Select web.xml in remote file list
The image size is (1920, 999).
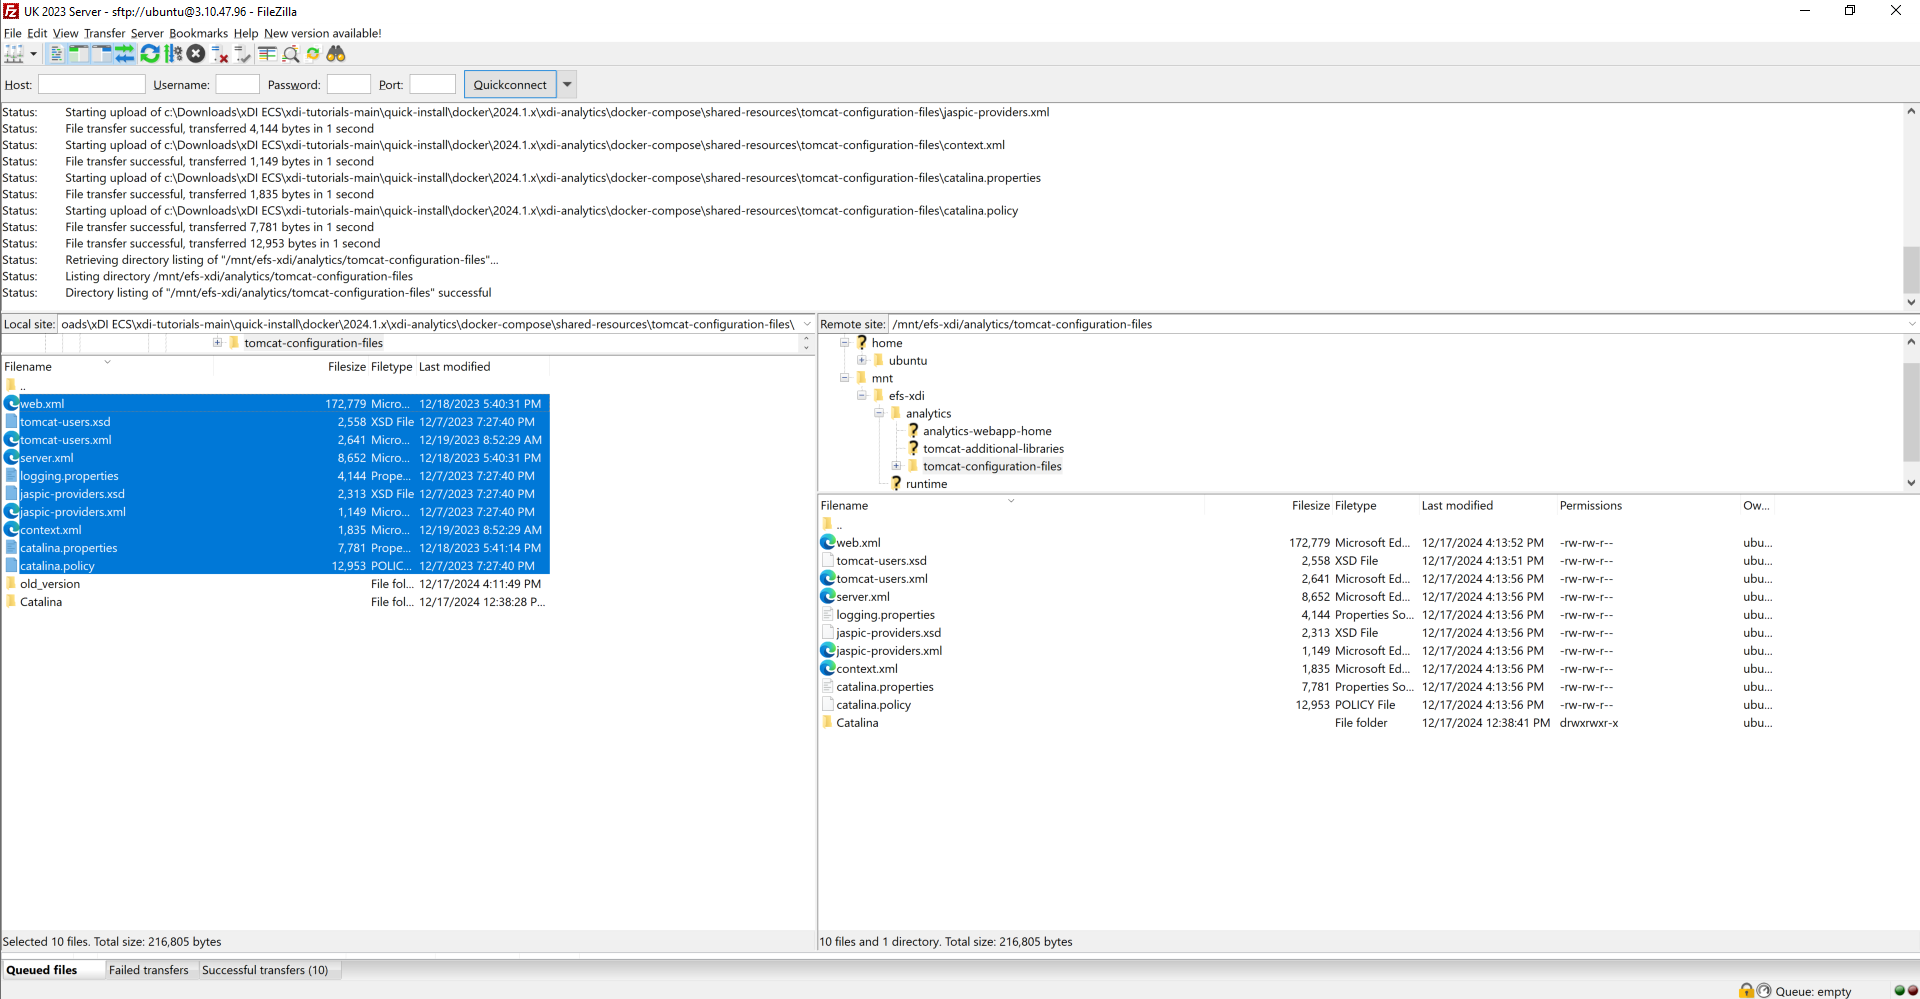(x=858, y=543)
